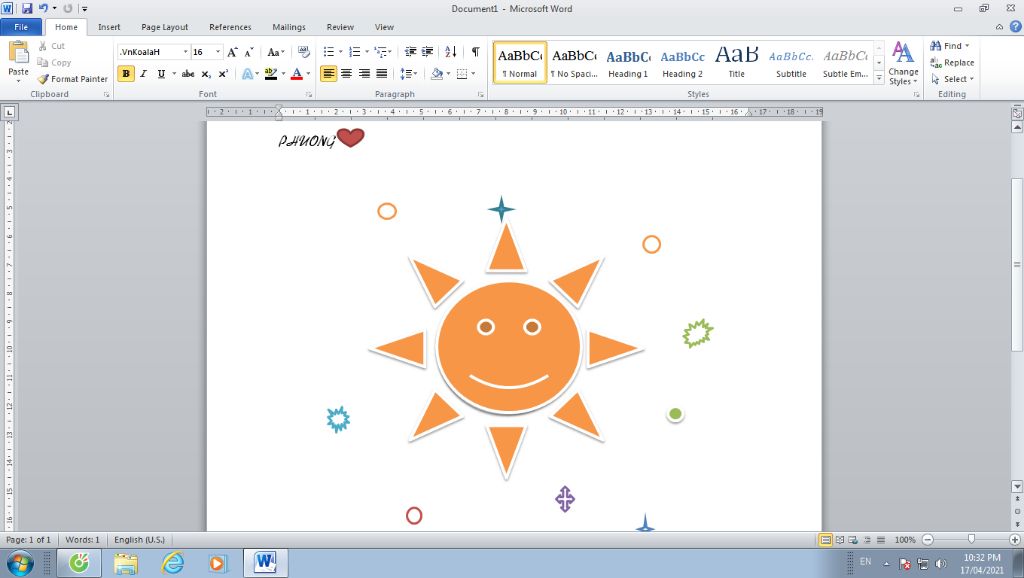This screenshot has width=1024, height=578.
Task: Apply red Font Color
Action: (x=296, y=74)
